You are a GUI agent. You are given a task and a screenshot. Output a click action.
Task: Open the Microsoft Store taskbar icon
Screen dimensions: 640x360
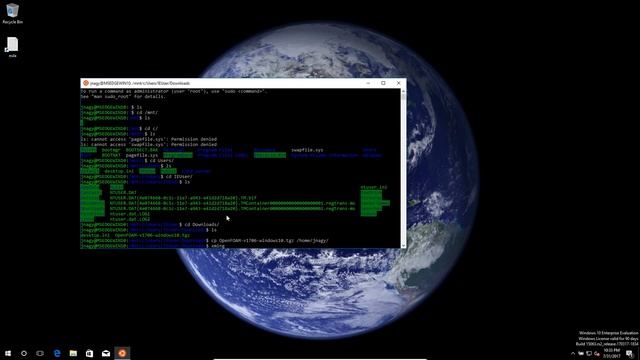(x=89, y=353)
